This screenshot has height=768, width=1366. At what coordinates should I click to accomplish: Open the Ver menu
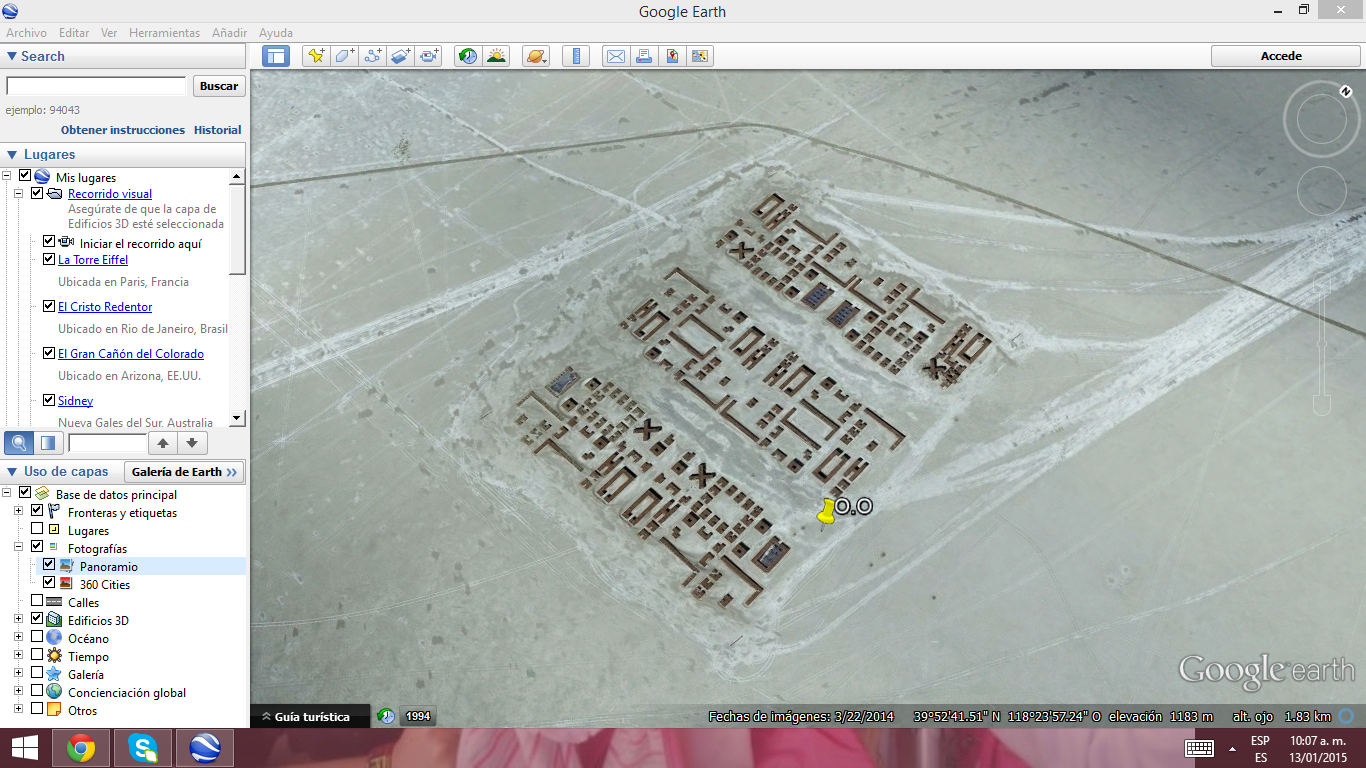click(109, 33)
